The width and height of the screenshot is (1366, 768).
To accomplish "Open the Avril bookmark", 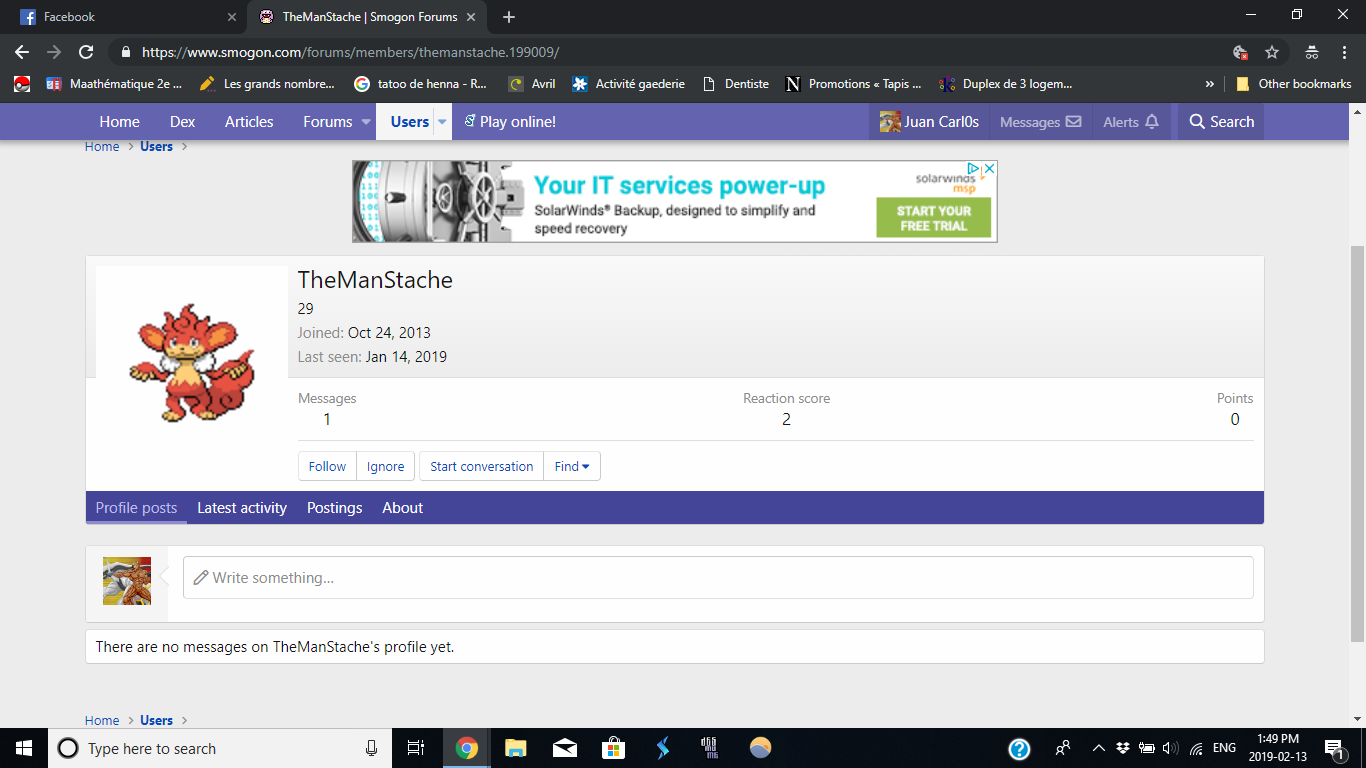I will click(x=532, y=84).
